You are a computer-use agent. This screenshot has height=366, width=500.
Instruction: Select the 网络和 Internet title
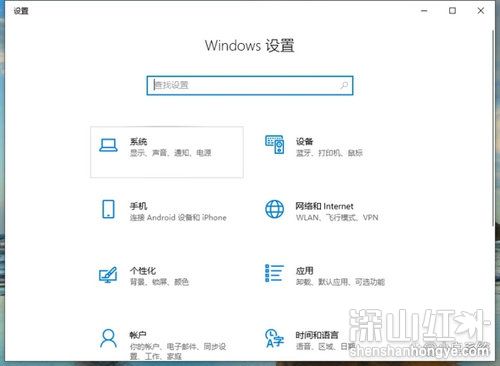tap(324, 206)
